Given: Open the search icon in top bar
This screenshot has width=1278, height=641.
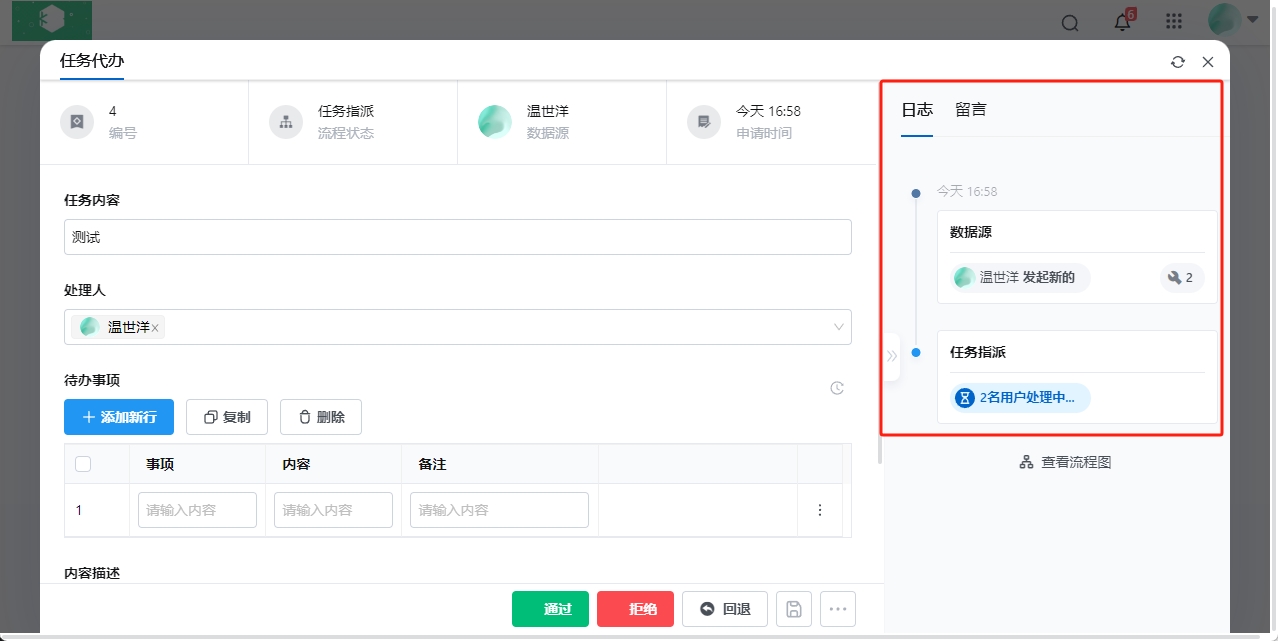Looking at the screenshot, I should (x=1070, y=23).
